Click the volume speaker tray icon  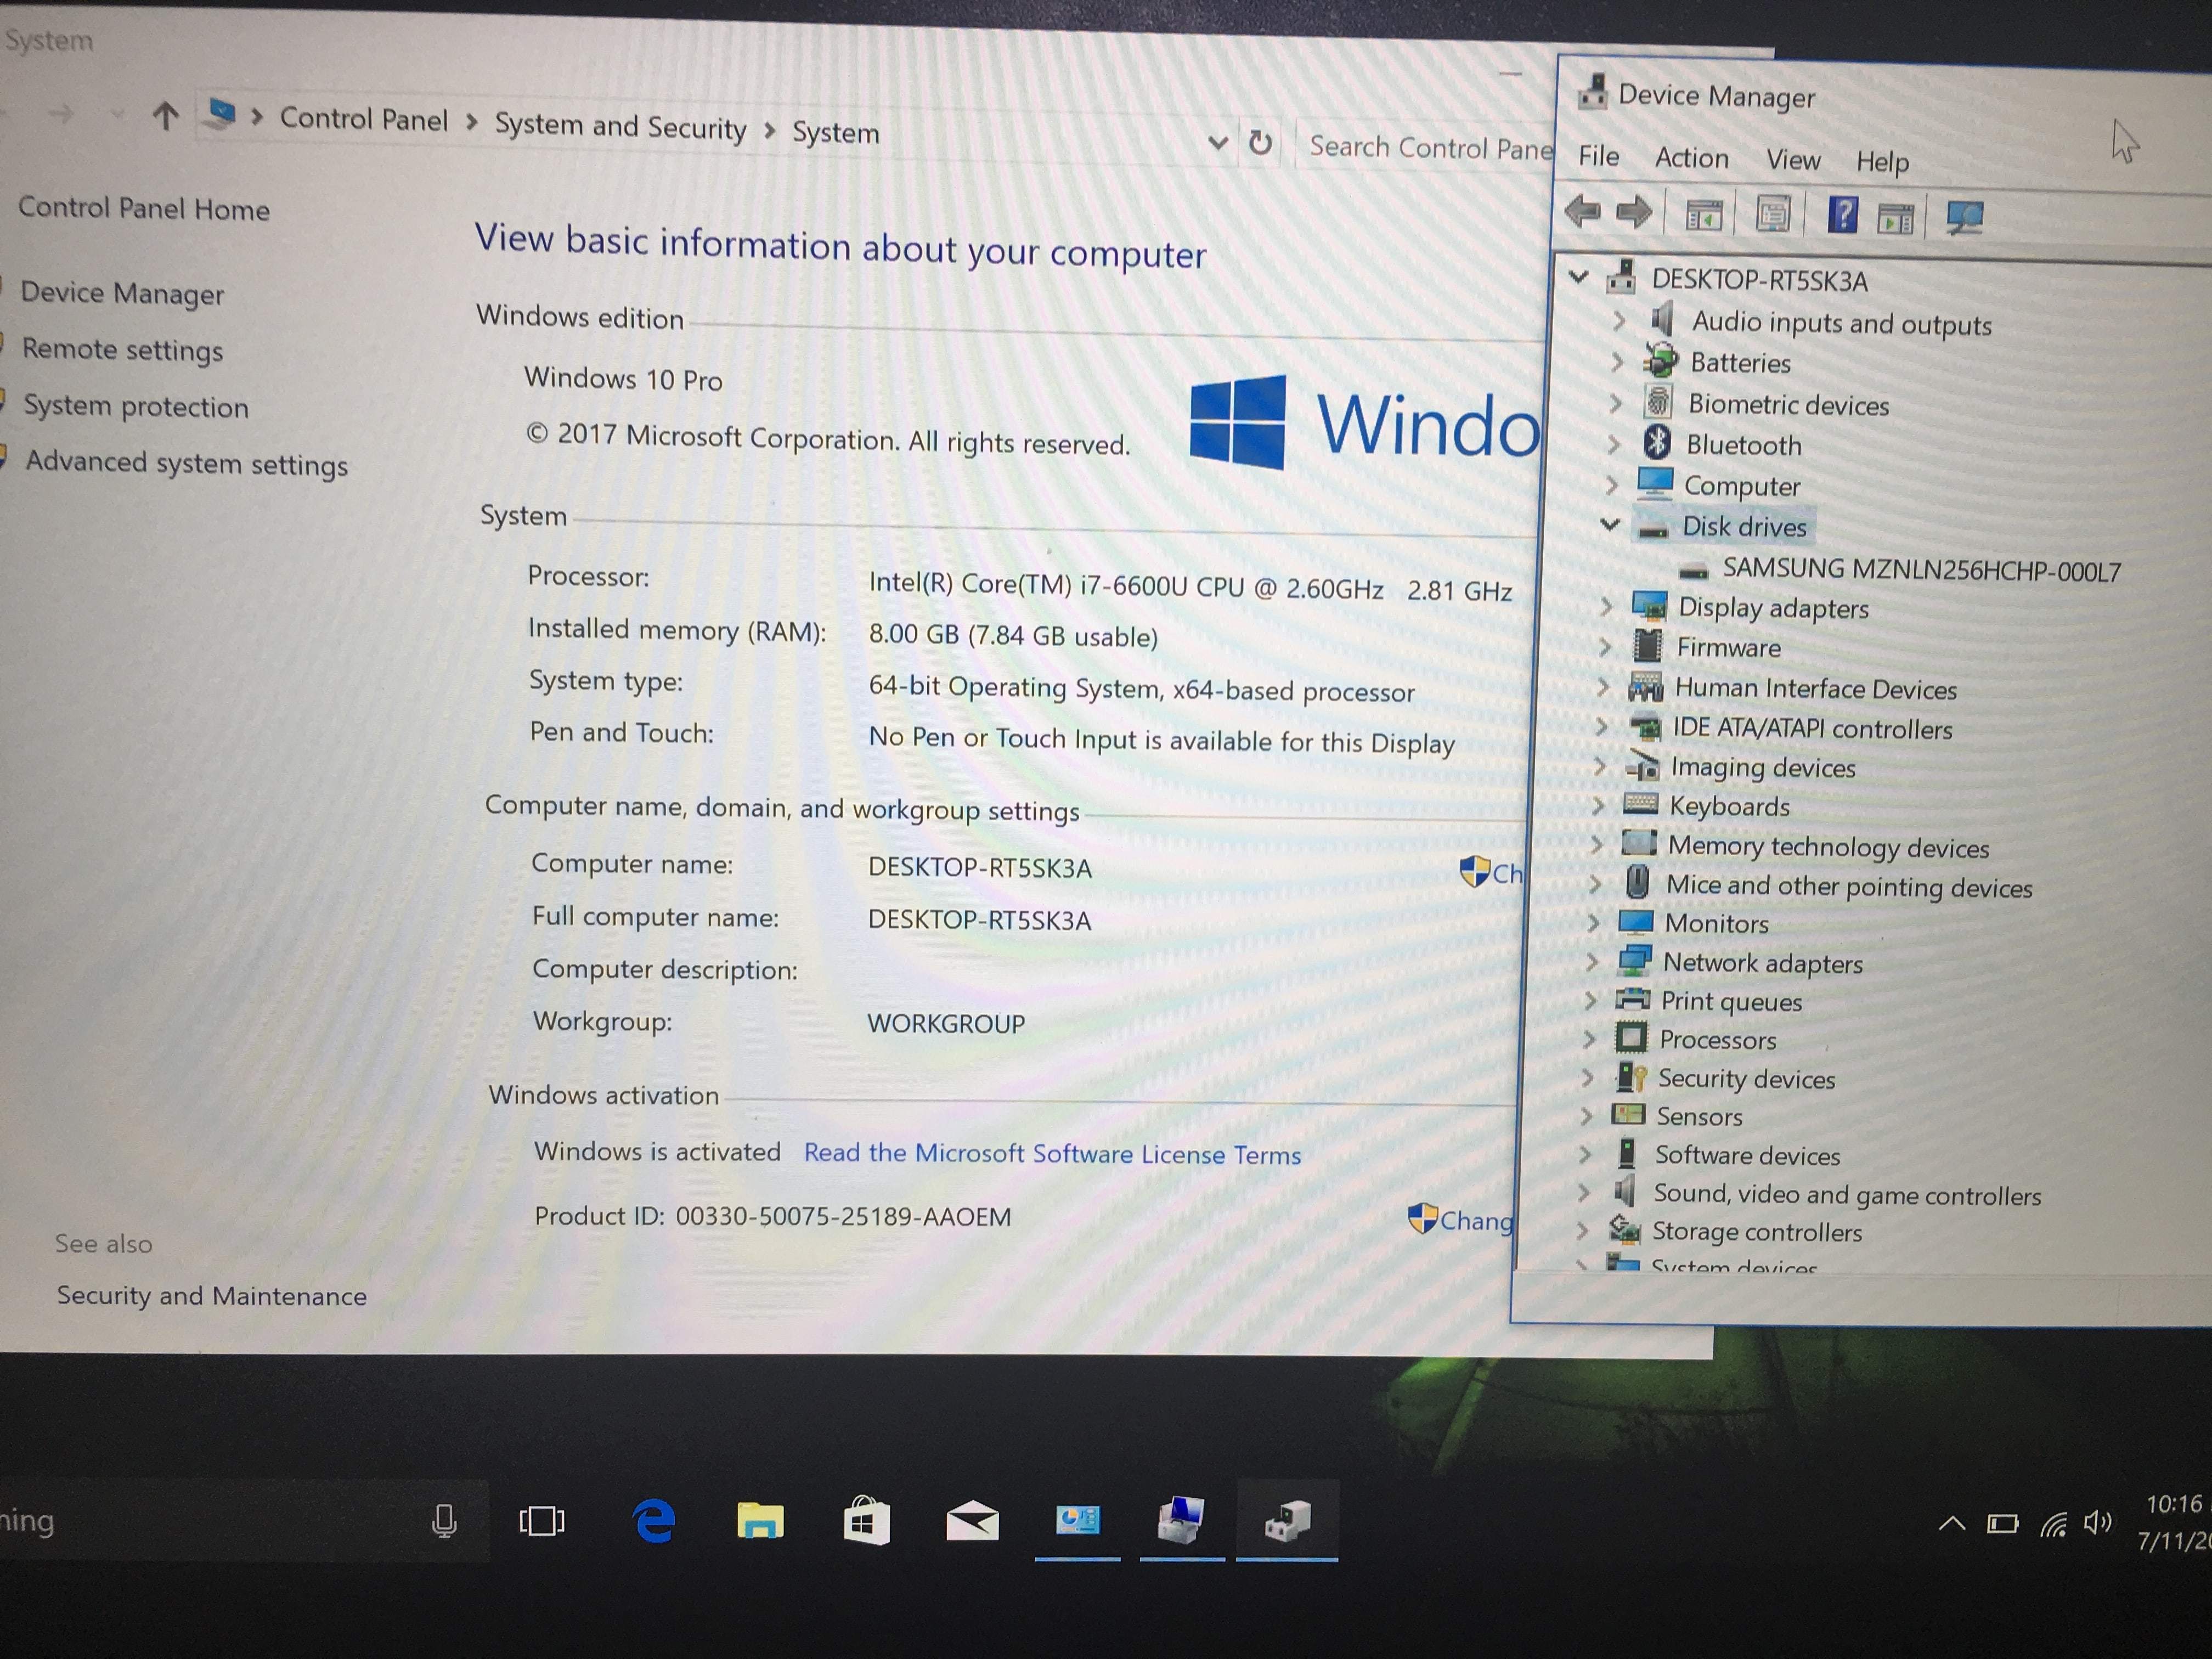2097,1523
